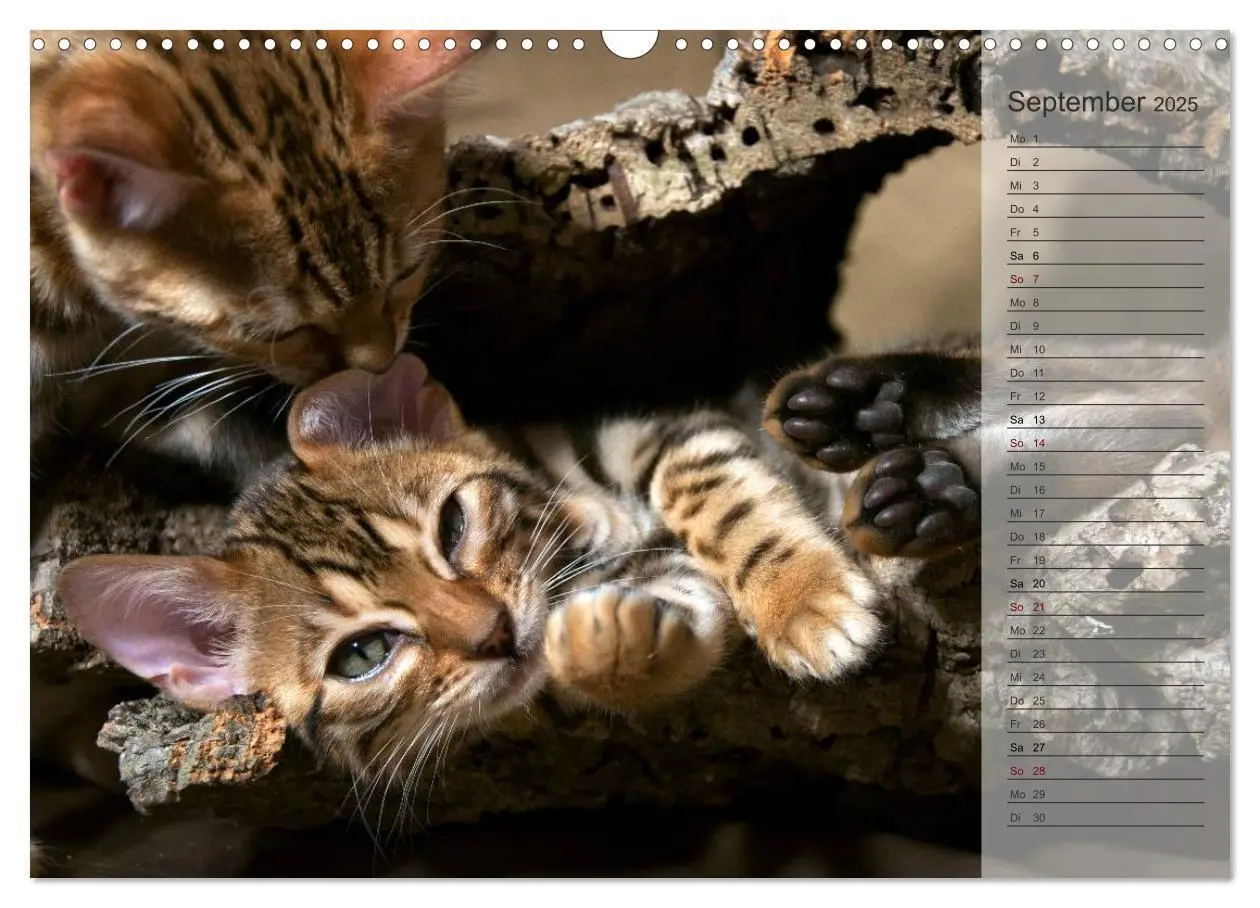This screenshot has height=908, width=1260.
Task: Select So 14 date row
Action: (1105, 442)
